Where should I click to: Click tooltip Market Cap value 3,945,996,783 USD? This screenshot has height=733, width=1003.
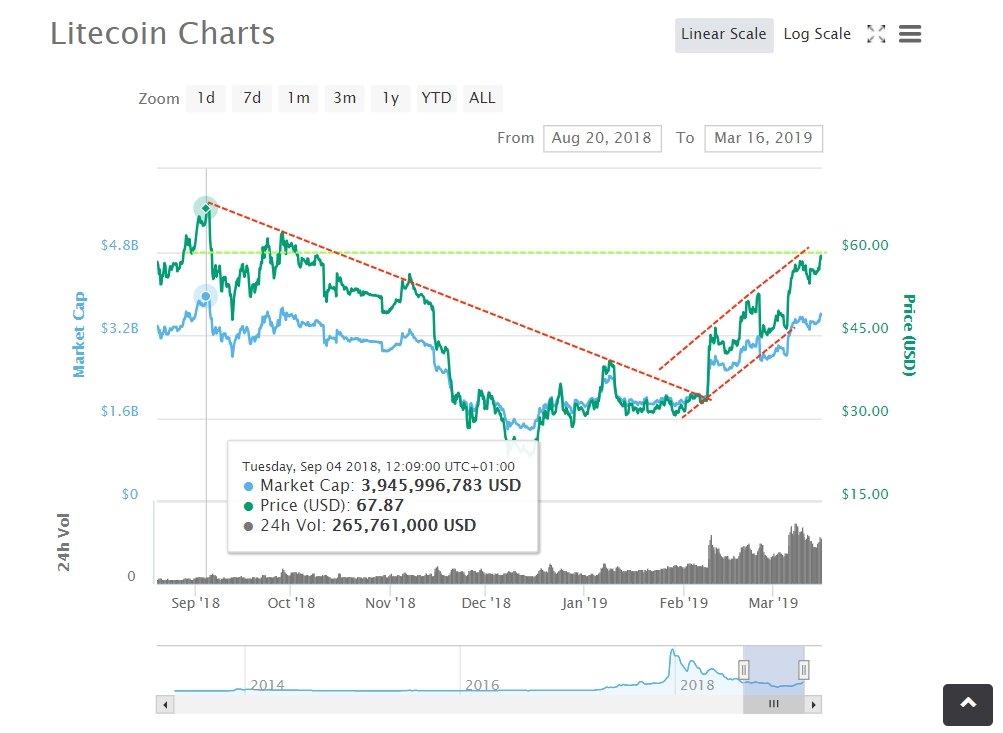point(441,485)
